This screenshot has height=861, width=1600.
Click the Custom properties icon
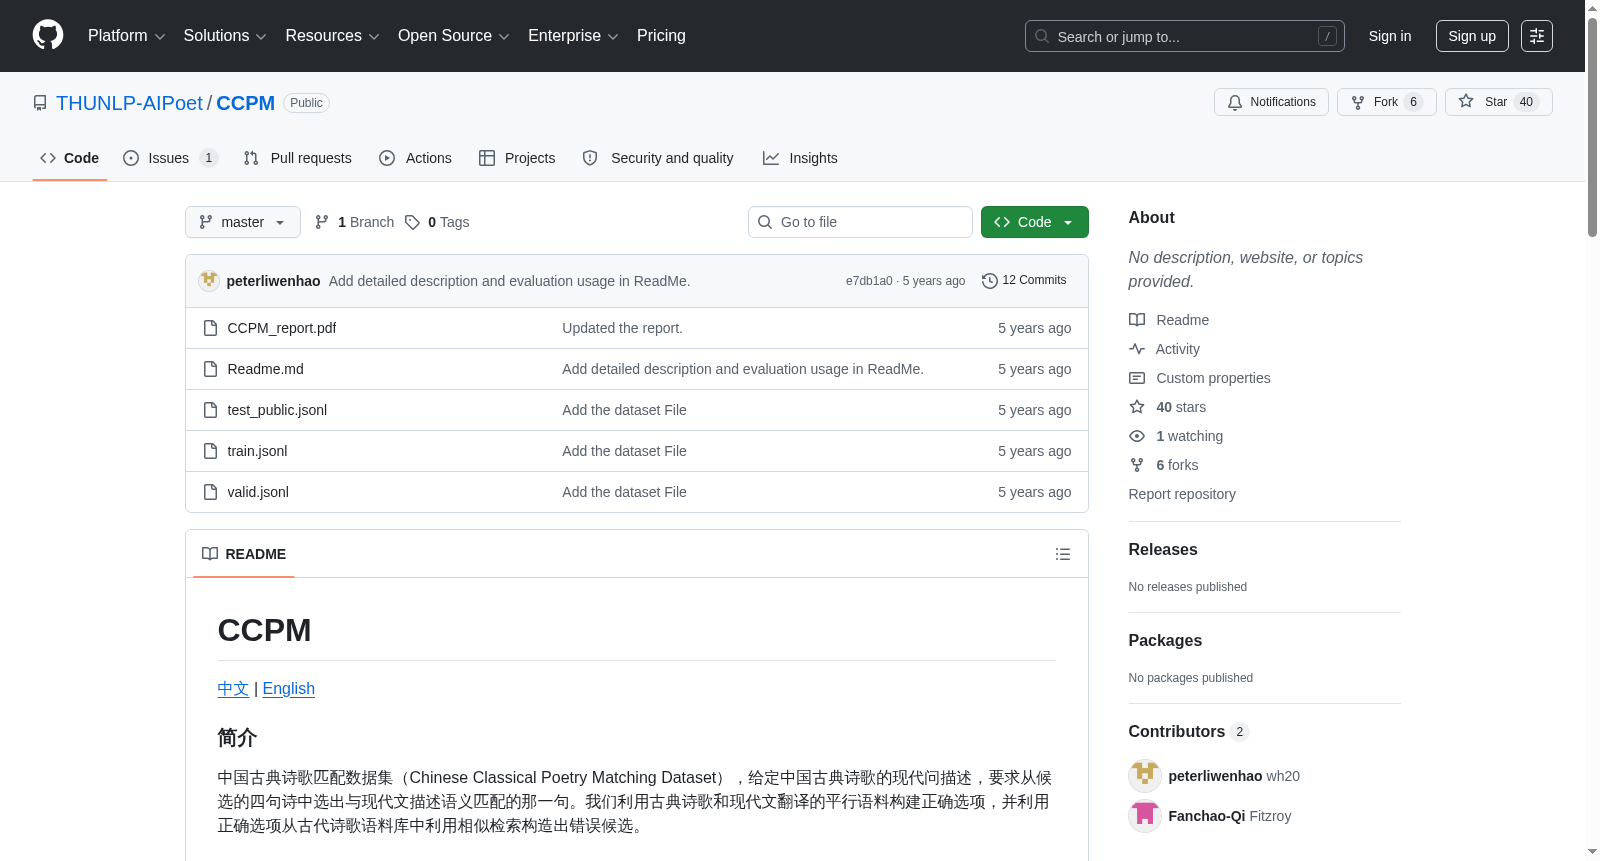click(x=1137, y=378)
